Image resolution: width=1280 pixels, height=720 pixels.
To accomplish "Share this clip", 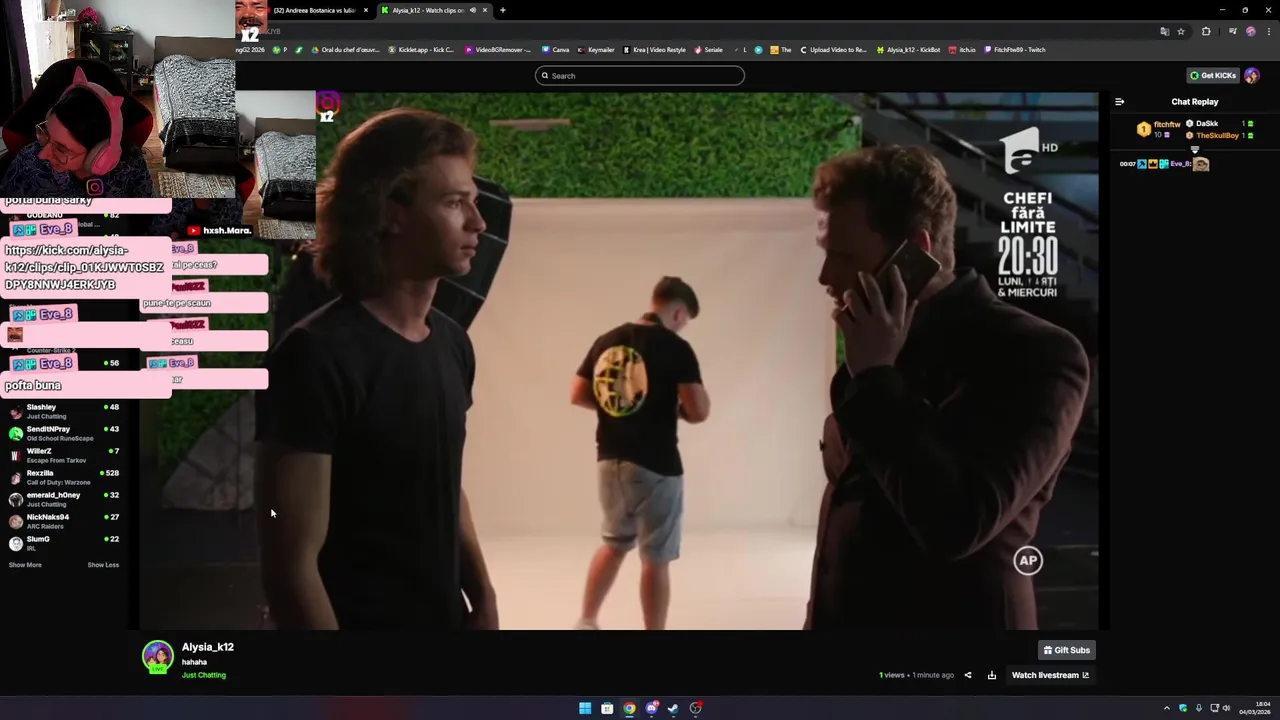I will [x=967, y=675].
